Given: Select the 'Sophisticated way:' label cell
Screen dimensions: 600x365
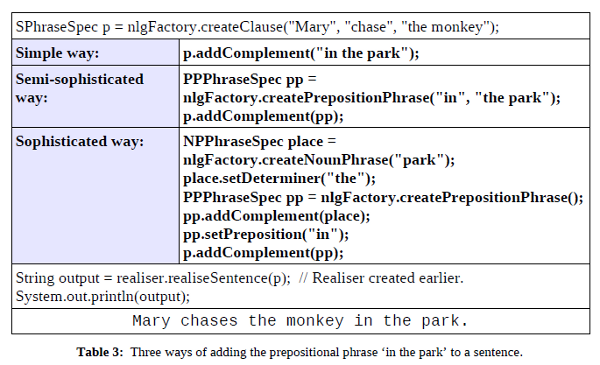Looking at the screenshot, I should click(95, 196).
